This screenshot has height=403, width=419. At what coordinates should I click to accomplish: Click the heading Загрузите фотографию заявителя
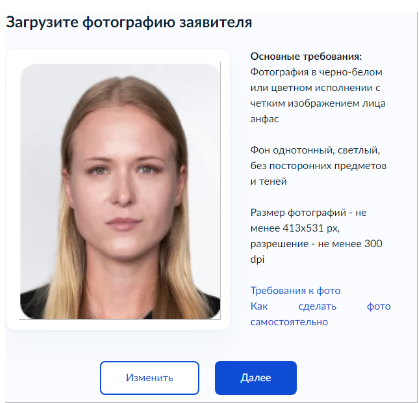pos(129,22)
